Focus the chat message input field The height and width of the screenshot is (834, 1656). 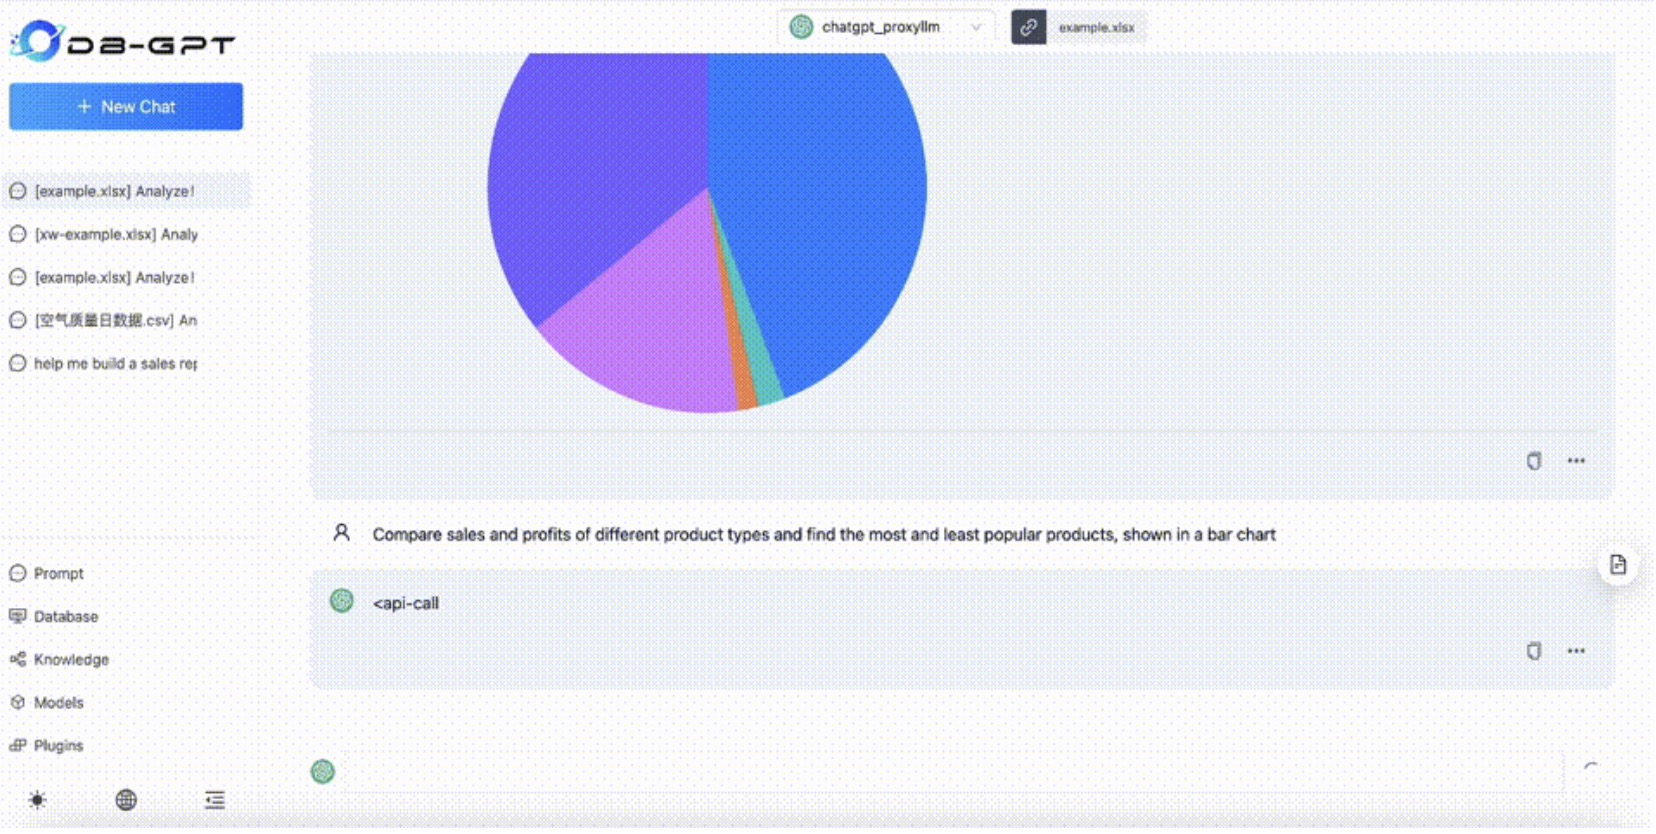pyautogui.click(x=950, y=772)
